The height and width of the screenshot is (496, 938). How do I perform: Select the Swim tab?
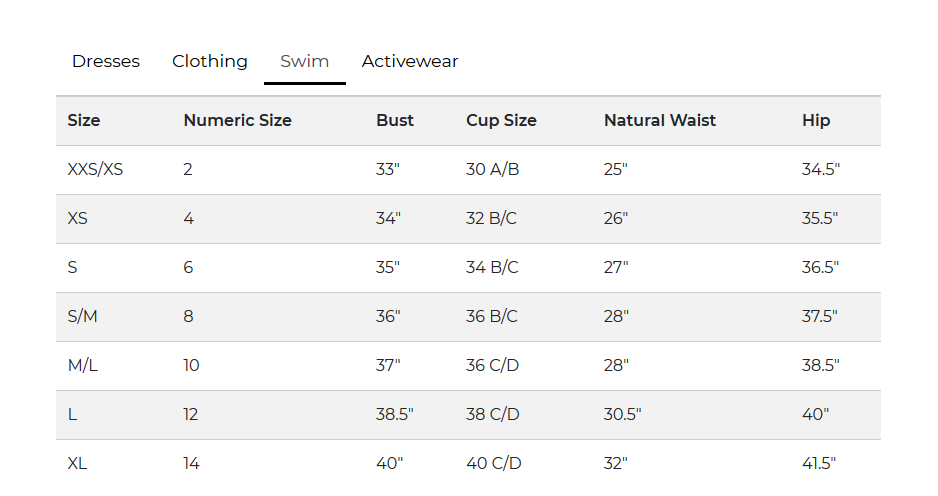(304, 61)
